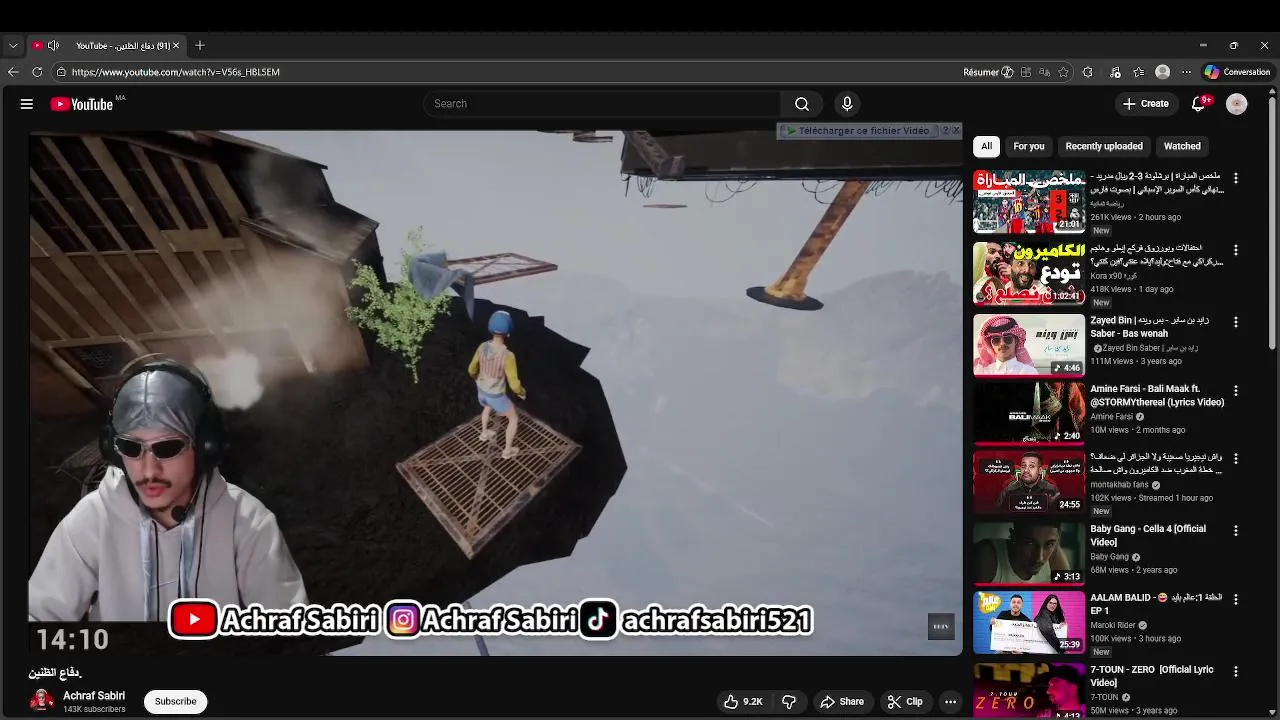
Task: Open options for 7-TOUN ZERO video
Action: [x=1236, y=671]
